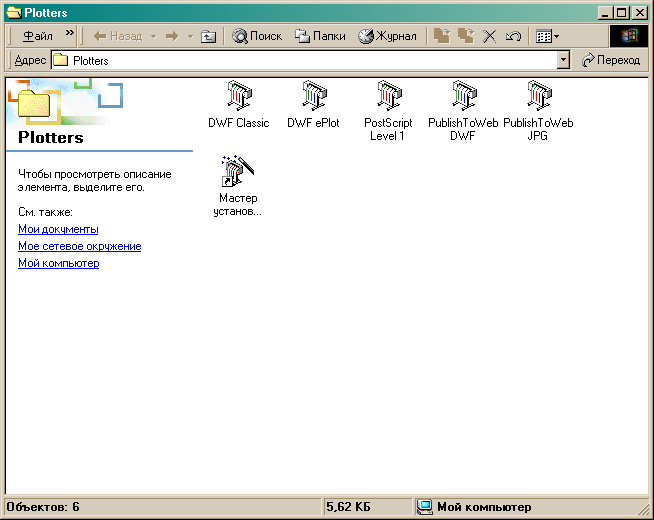Close the Plotters window
654x520 pixels.
tap(640, 13)
